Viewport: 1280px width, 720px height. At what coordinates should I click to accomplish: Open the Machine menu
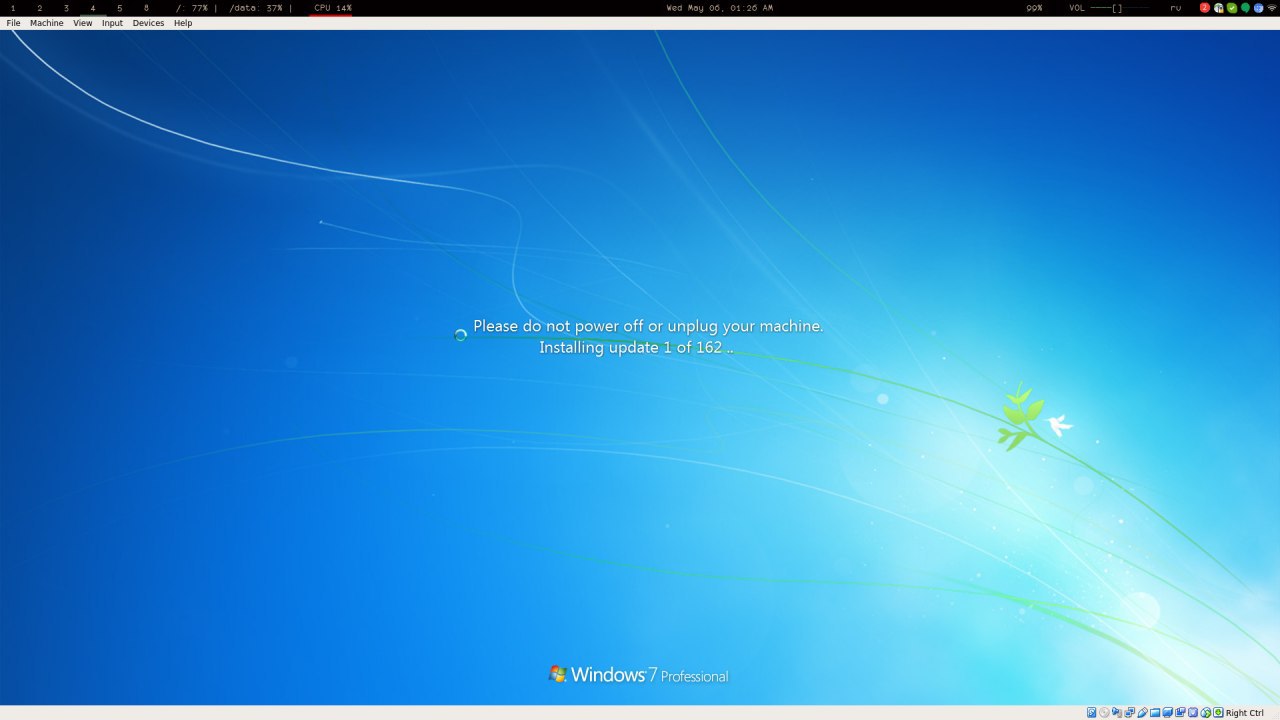[x=46, y=23]
